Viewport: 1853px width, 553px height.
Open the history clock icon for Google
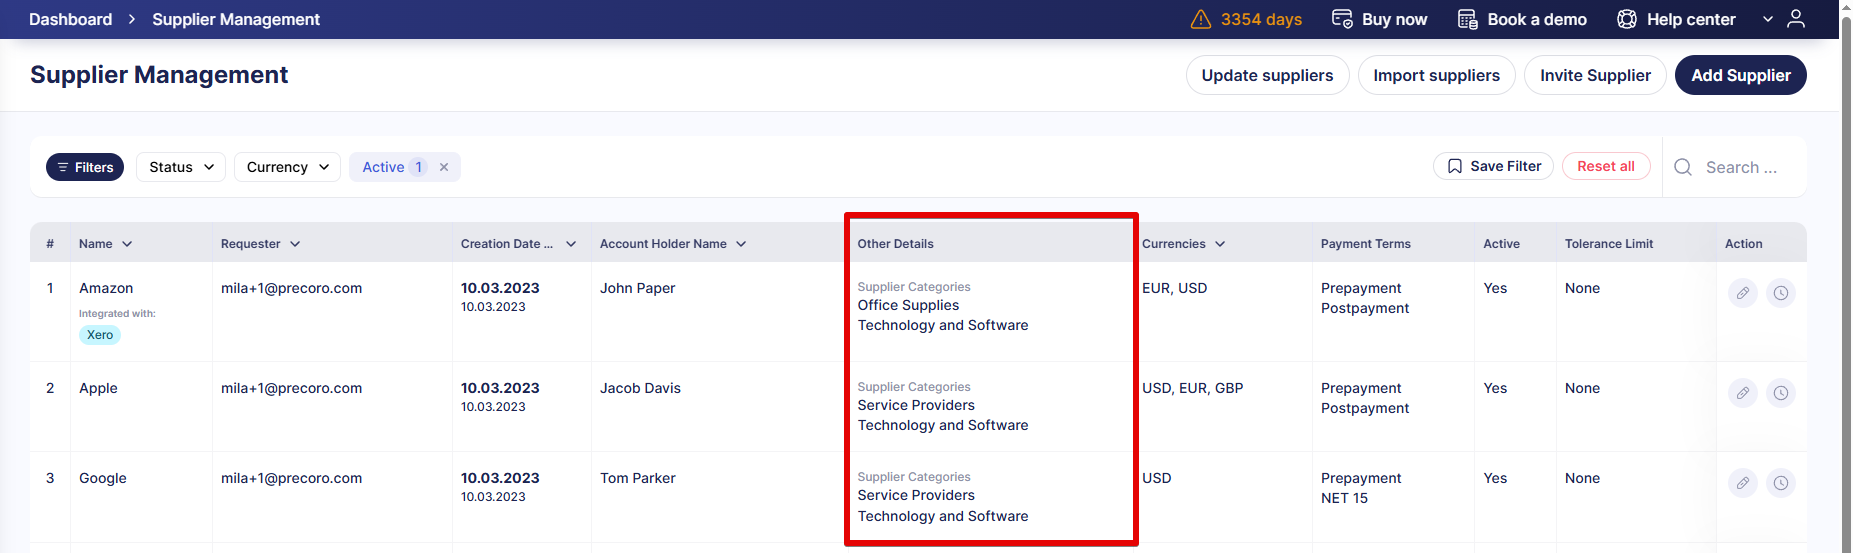pos(1781,483)
